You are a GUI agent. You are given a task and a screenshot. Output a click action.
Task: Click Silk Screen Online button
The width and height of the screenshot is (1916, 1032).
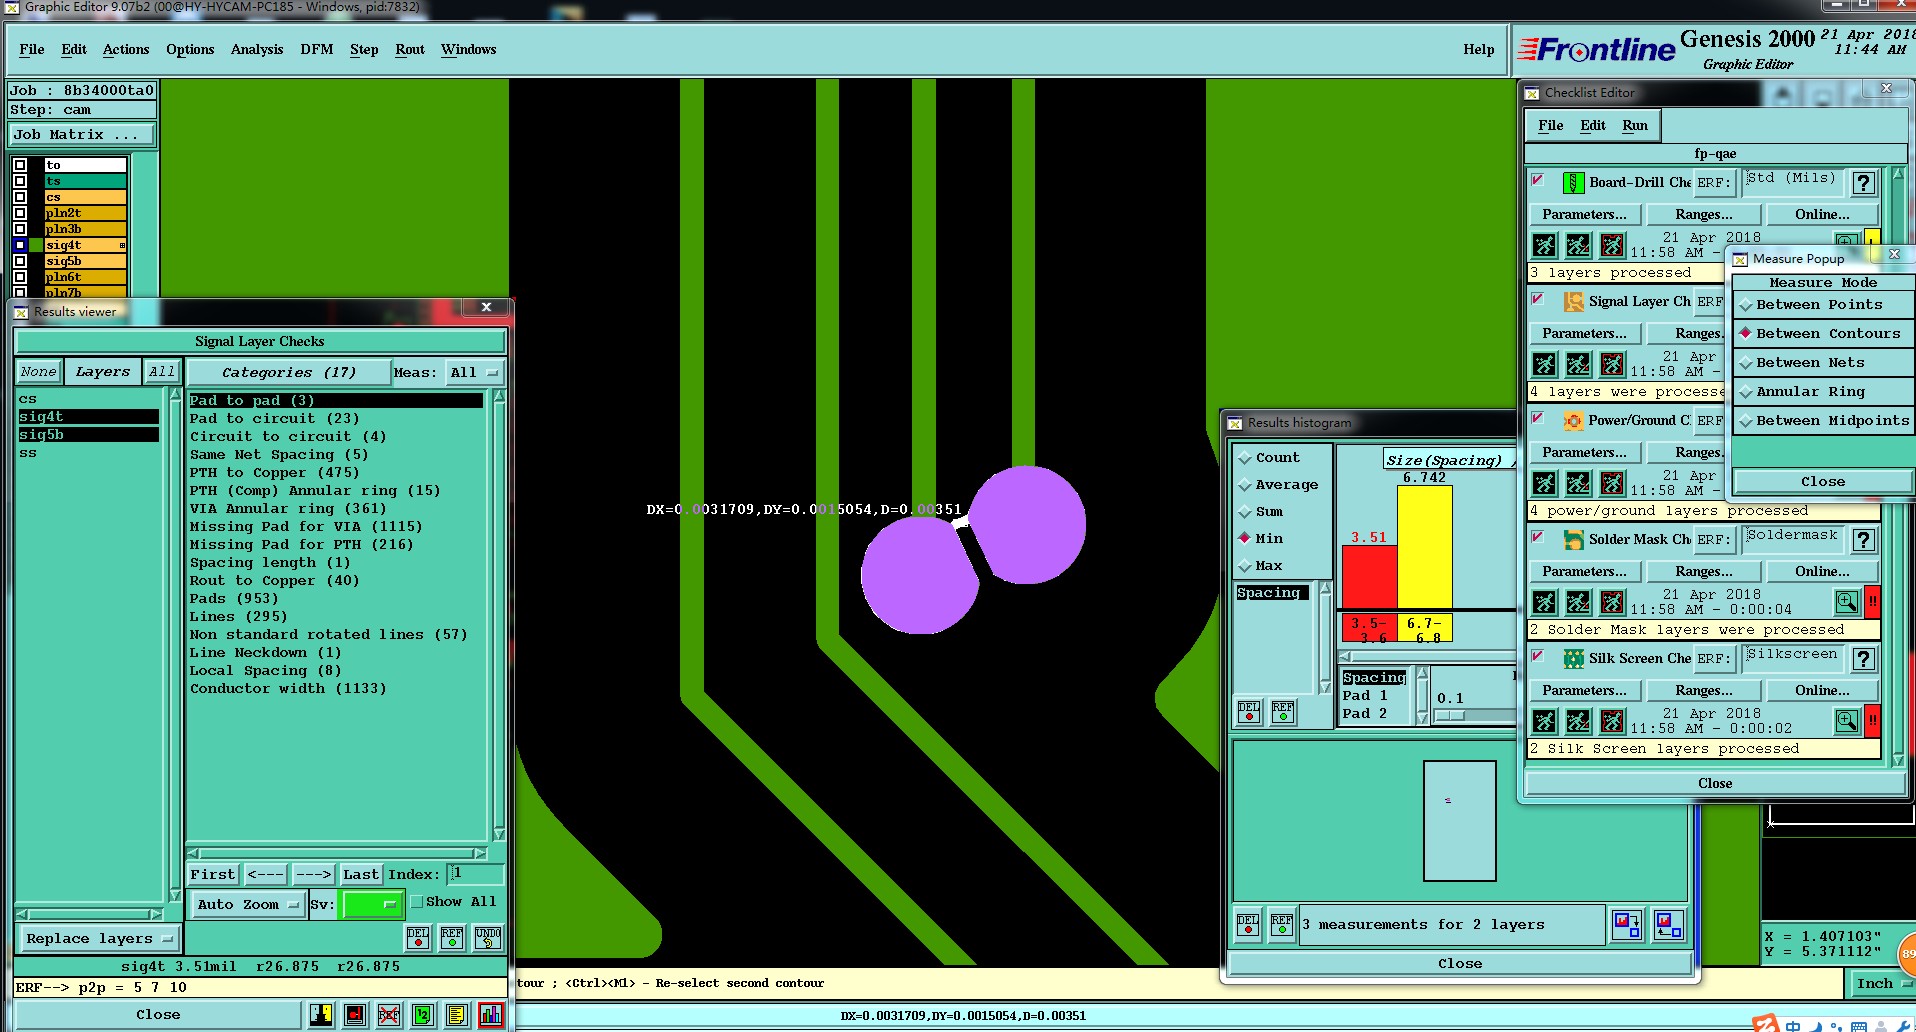click(1822, 690)
